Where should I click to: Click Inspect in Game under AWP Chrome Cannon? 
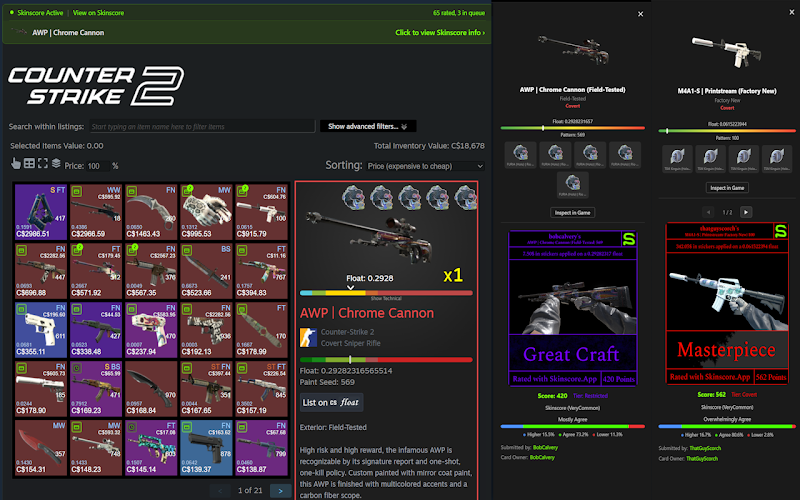pos(572,212)
